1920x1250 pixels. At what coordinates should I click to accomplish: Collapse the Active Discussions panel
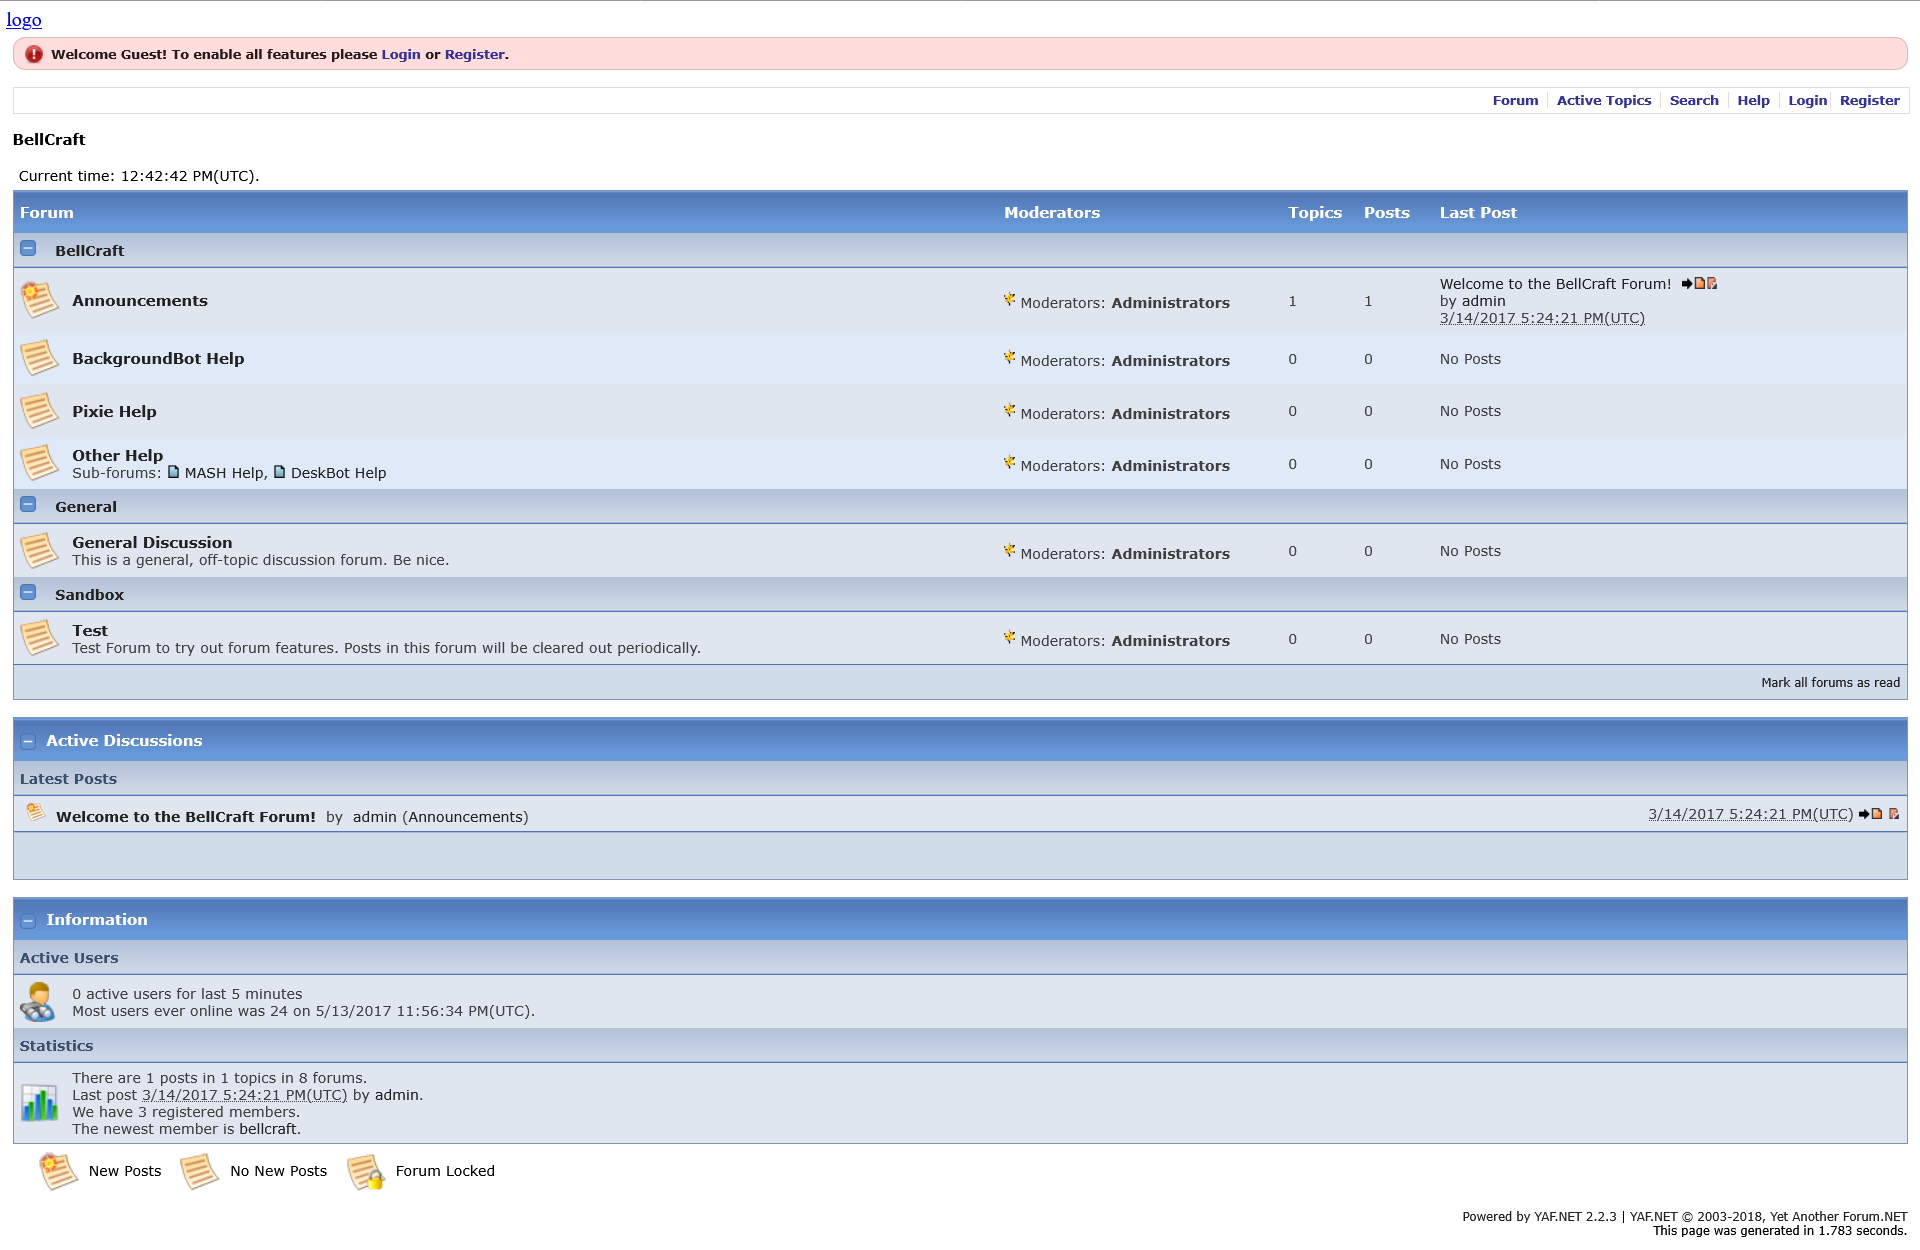[x=28, y=742]
